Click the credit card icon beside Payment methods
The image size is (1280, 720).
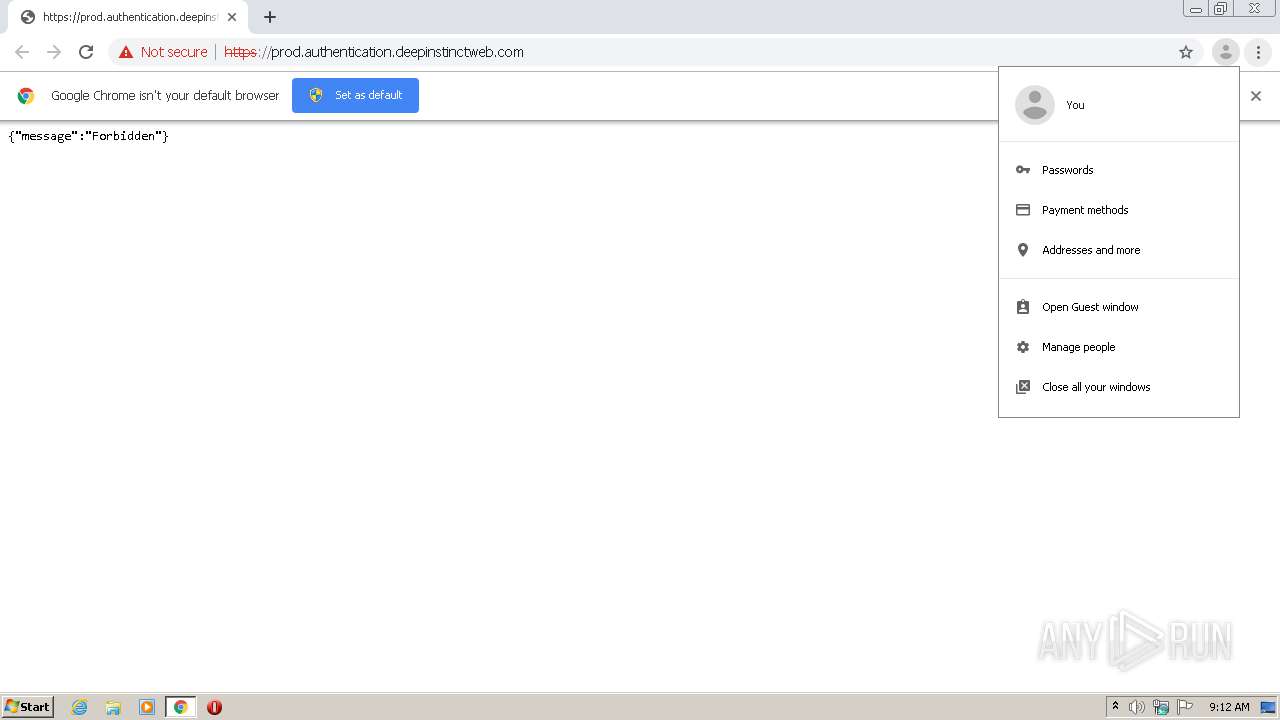pos(1023,210)
